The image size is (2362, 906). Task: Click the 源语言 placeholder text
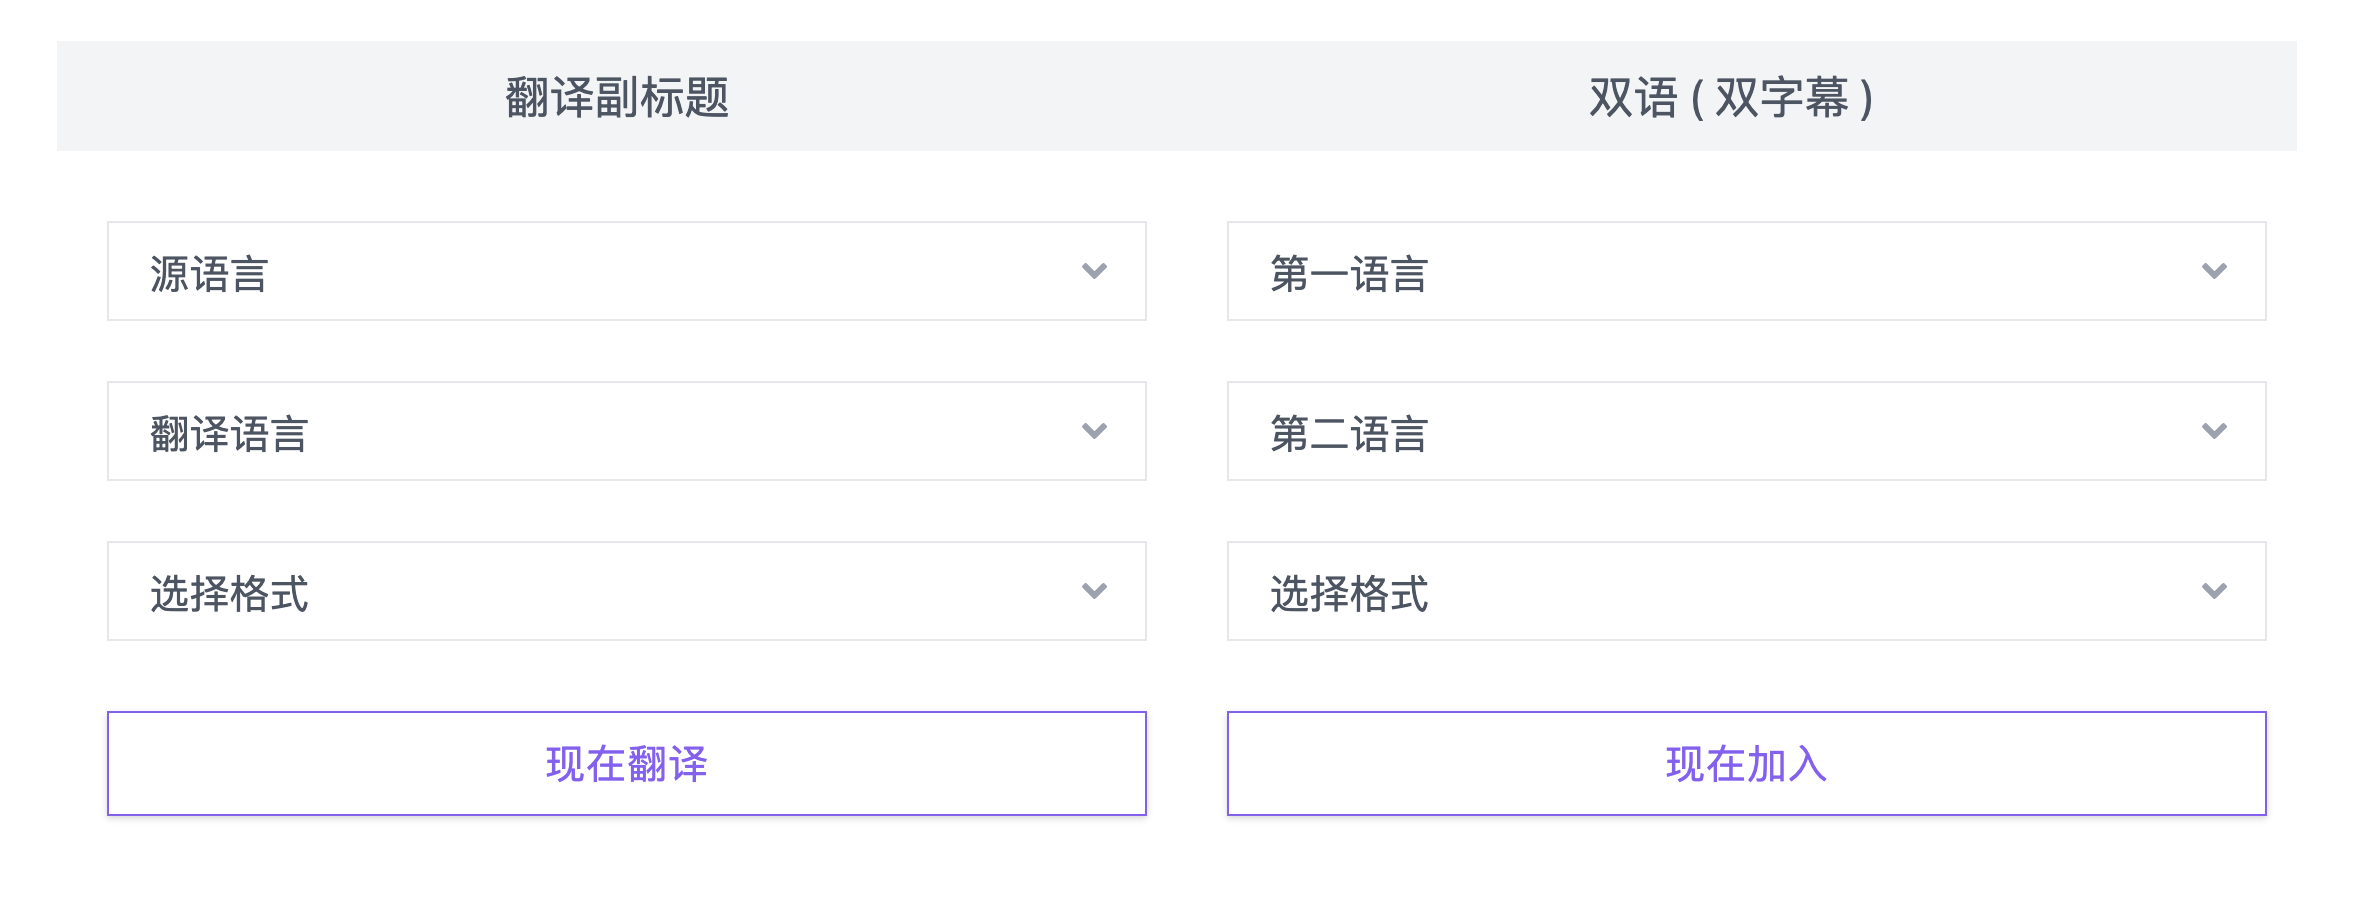pyautogui.click(x=209, y=274)
